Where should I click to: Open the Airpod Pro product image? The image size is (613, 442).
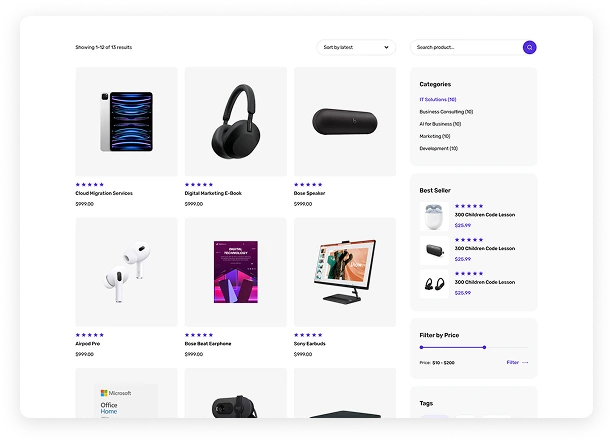(126, 272)
